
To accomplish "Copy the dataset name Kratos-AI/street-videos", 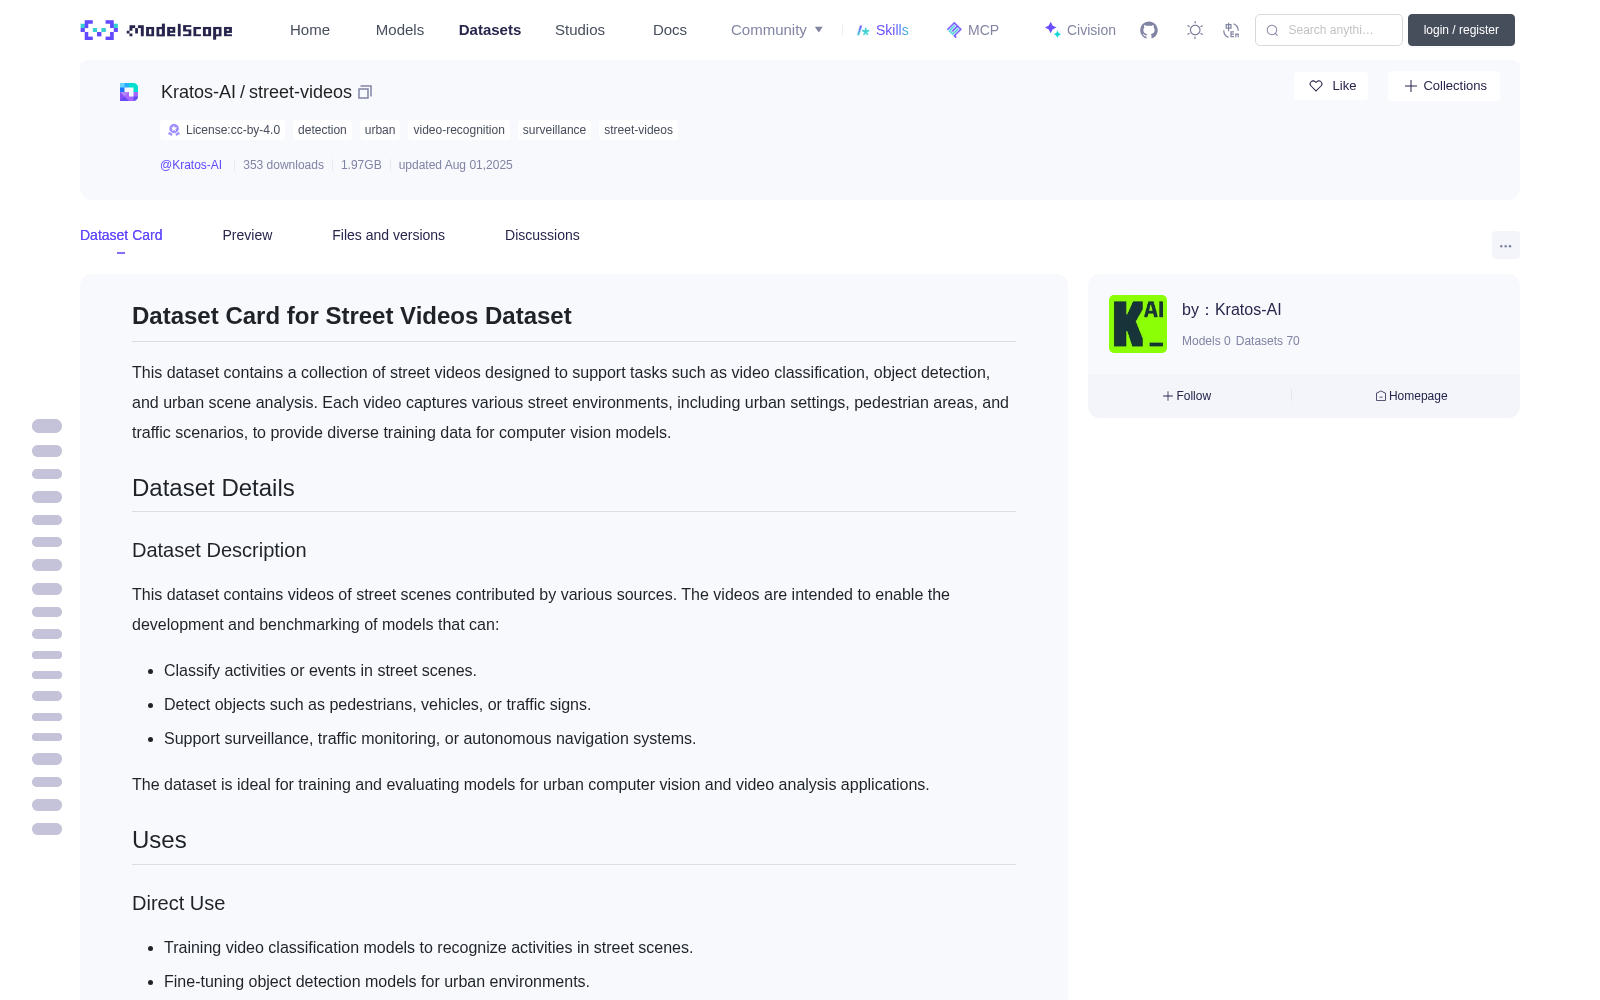I will click(365, 92).
